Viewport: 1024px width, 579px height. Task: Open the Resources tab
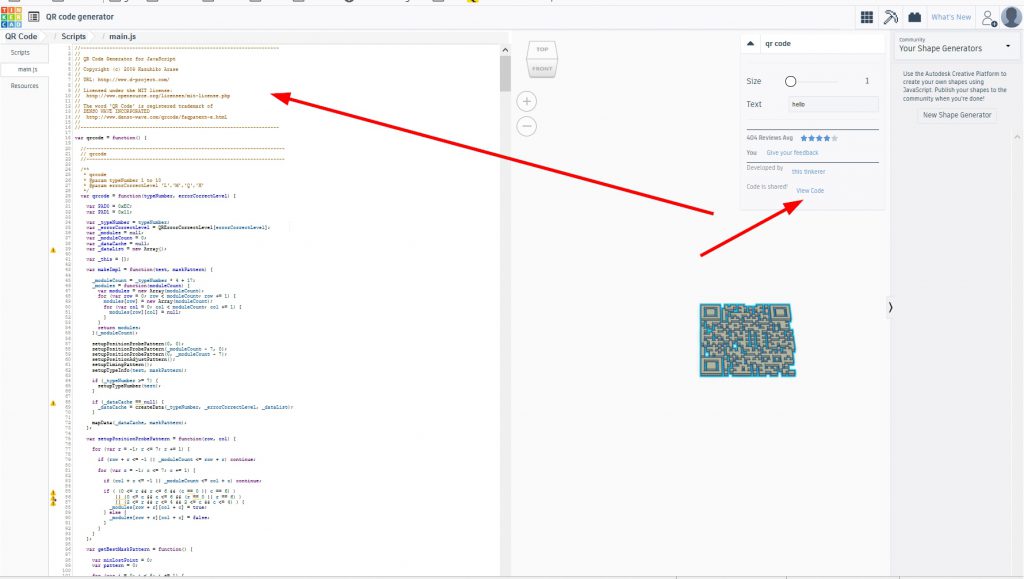point(24,86)
